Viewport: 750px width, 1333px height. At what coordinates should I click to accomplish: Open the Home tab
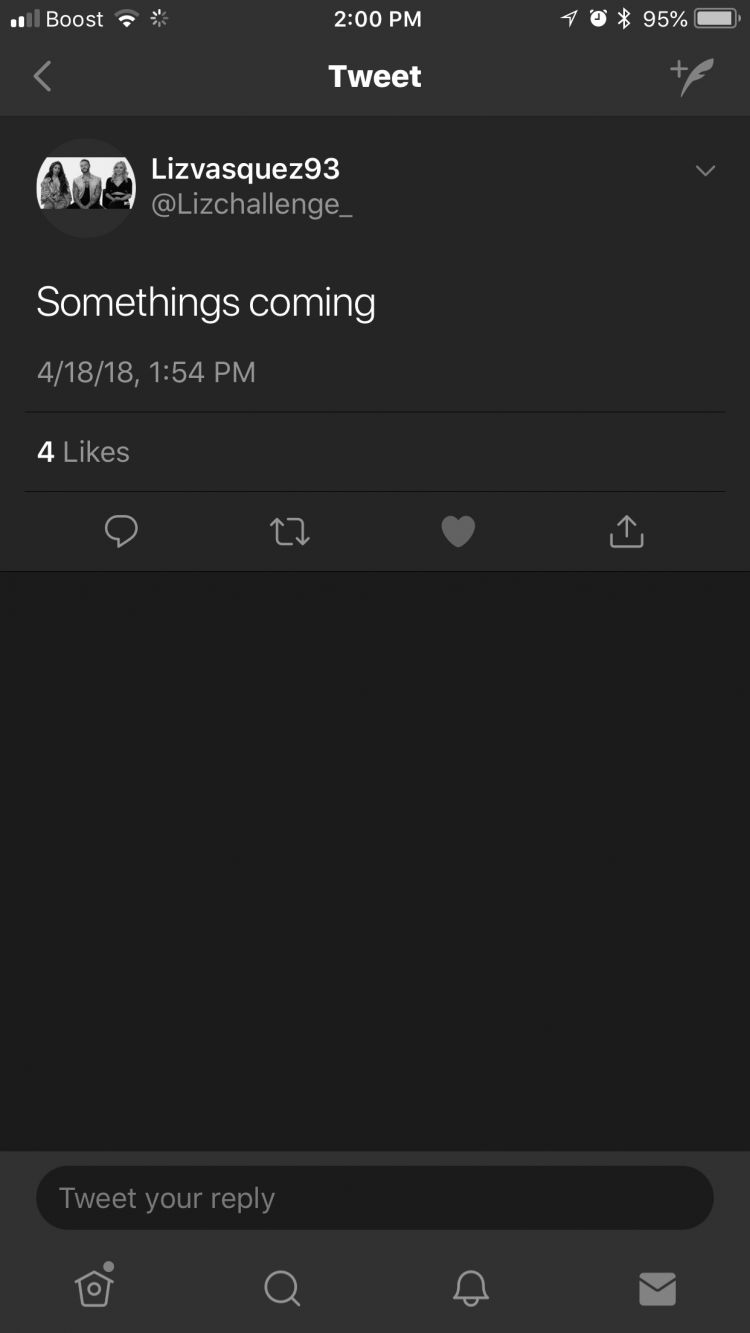(x=94, y=1286)
